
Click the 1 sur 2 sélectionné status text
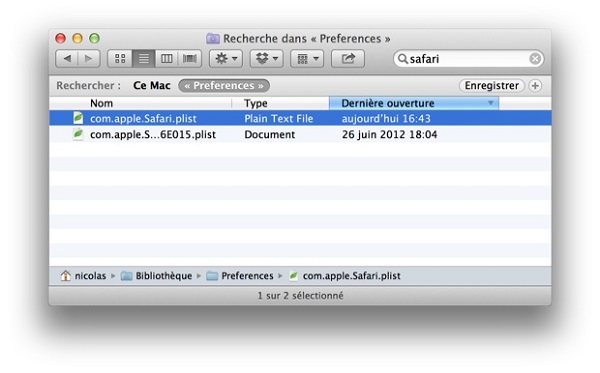[300, 296]
